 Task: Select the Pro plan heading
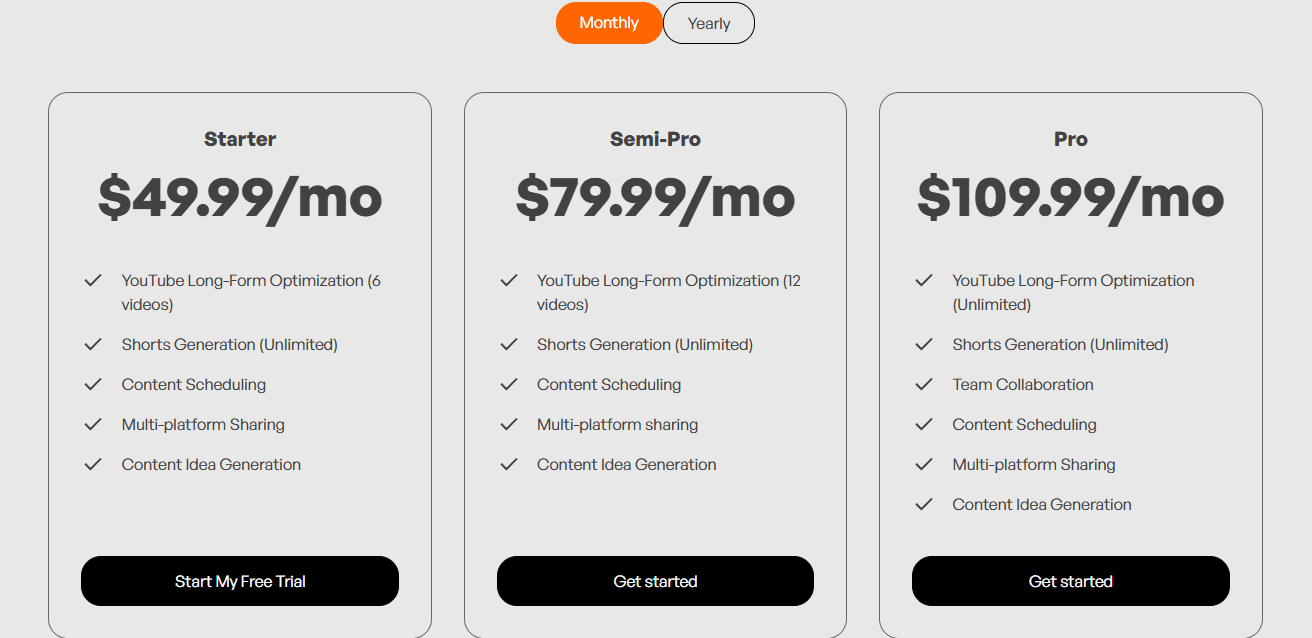(1070, 139)
